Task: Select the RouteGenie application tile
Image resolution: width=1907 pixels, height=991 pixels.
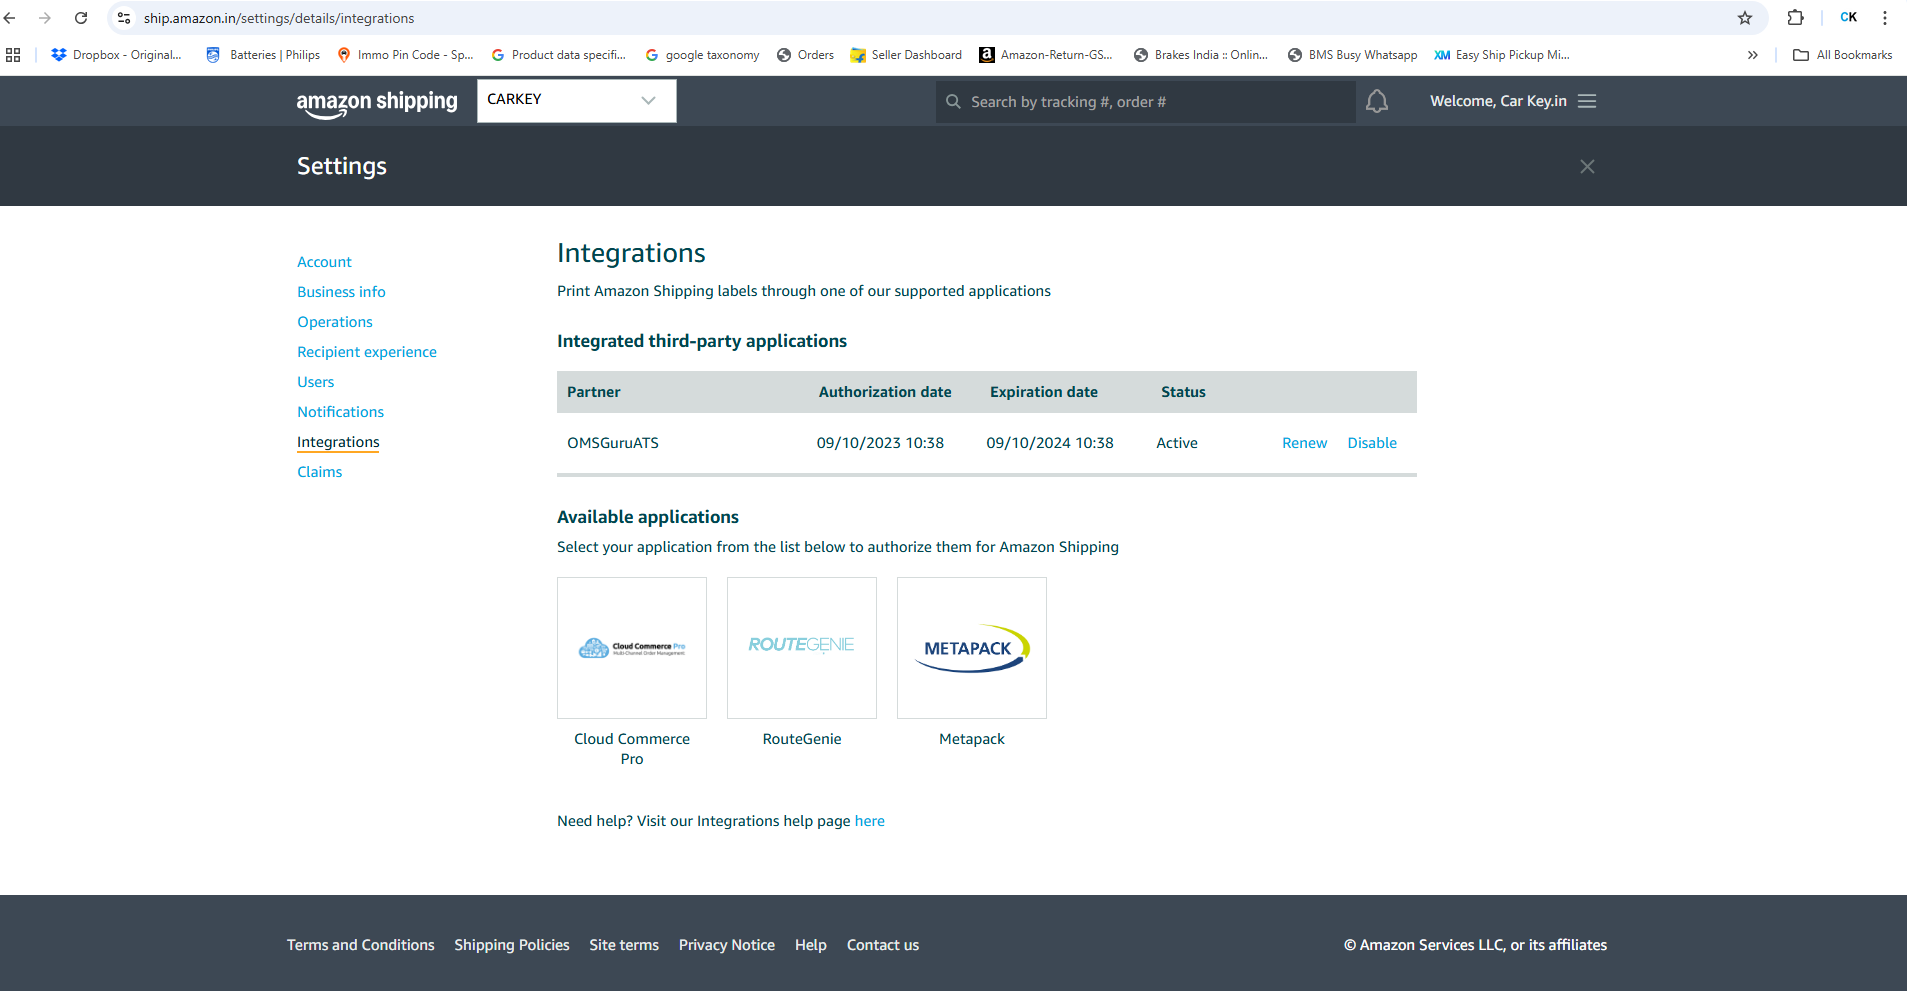Action: [802, 648]
